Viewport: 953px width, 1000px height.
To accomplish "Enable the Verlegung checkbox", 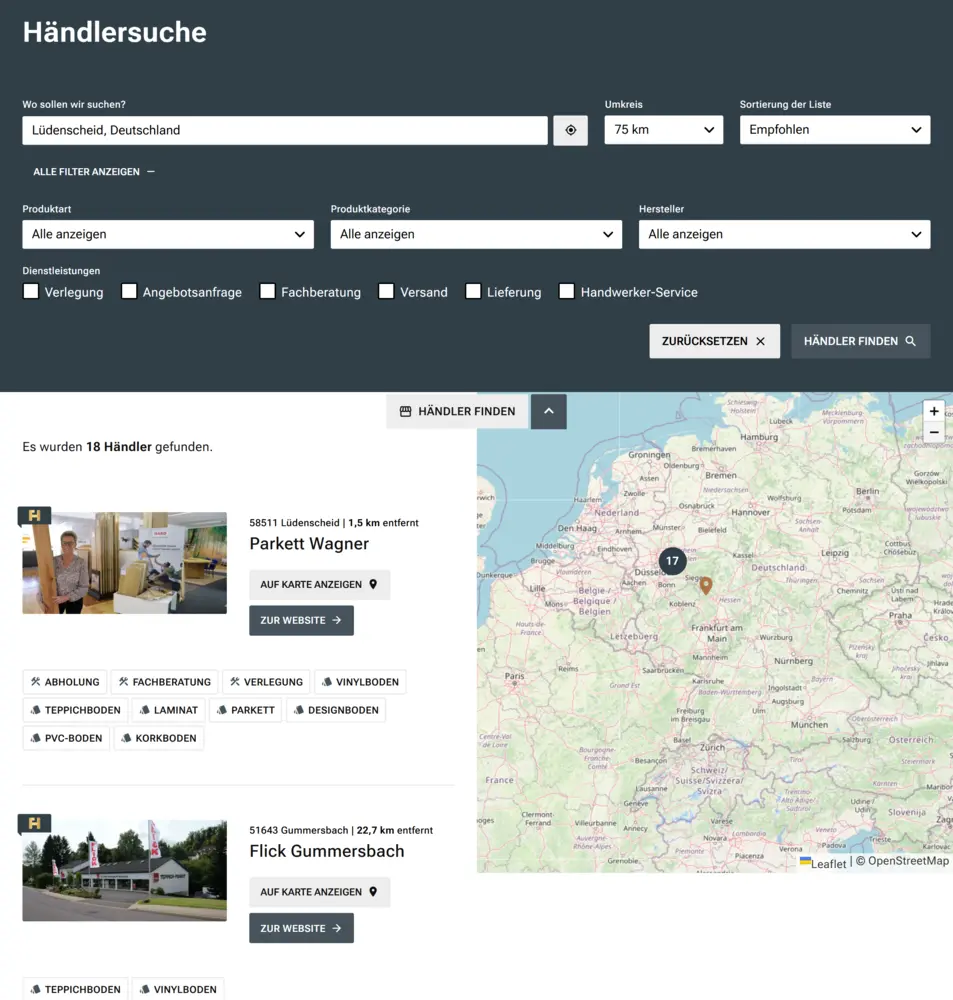I will 31,292.
